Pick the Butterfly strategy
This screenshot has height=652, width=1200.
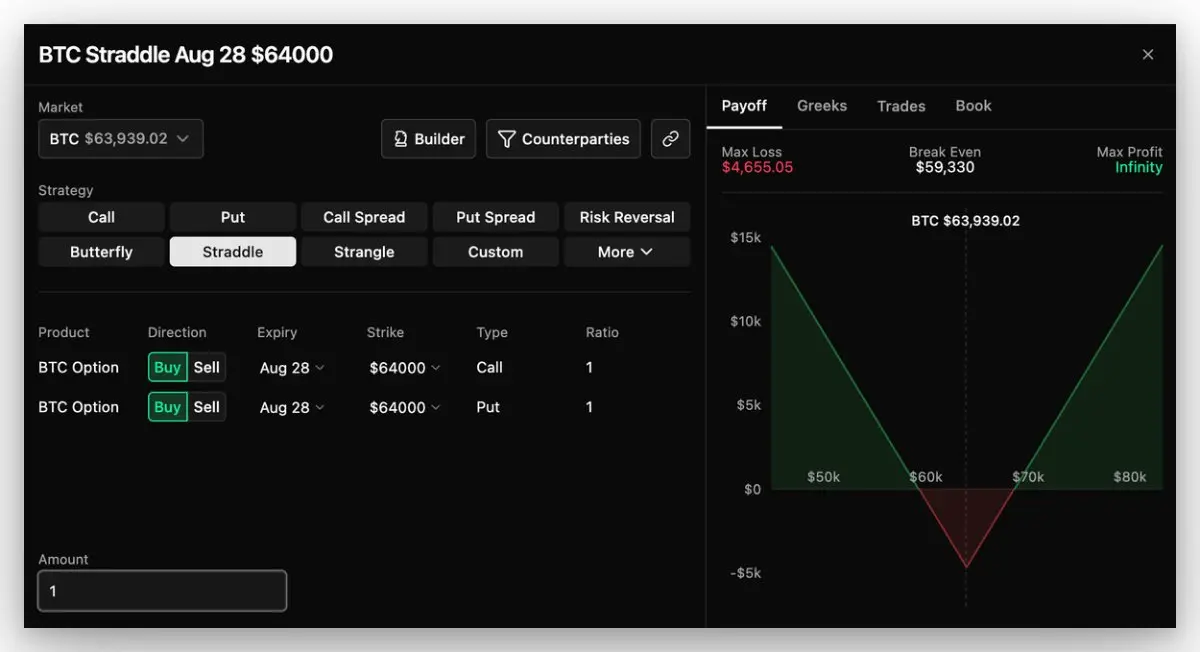click(x=101, y=252)
